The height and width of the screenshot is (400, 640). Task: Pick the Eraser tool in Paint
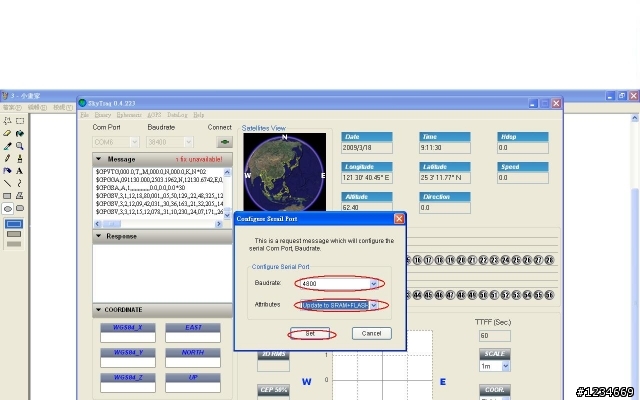click(7, 133)
